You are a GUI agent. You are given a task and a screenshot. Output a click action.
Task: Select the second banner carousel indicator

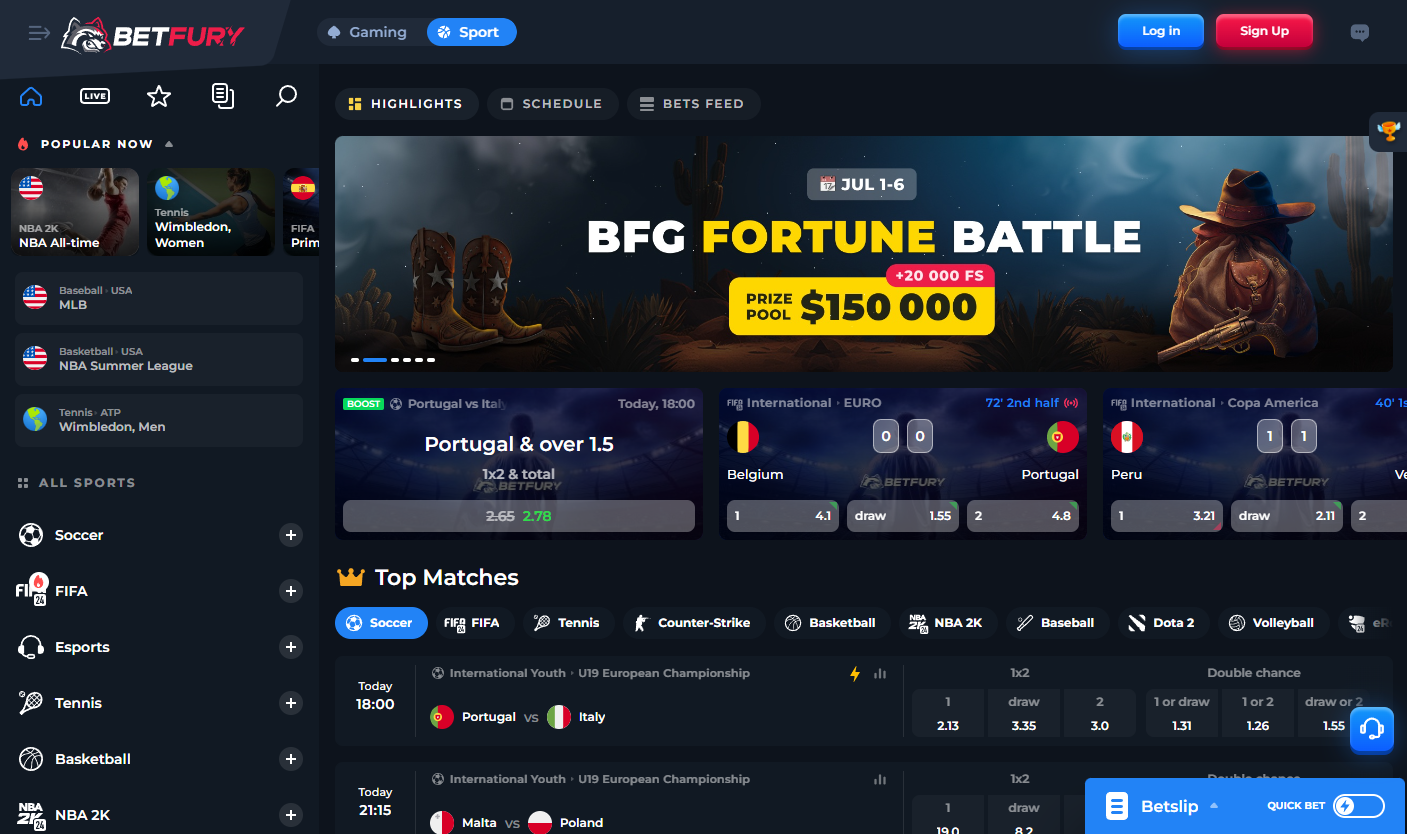pos(375,359)
